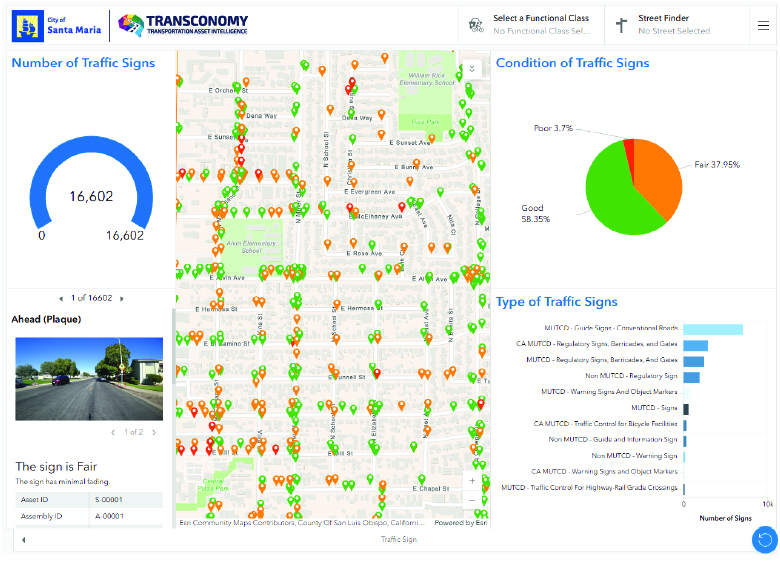Zoom out on the map

point(472,499)
